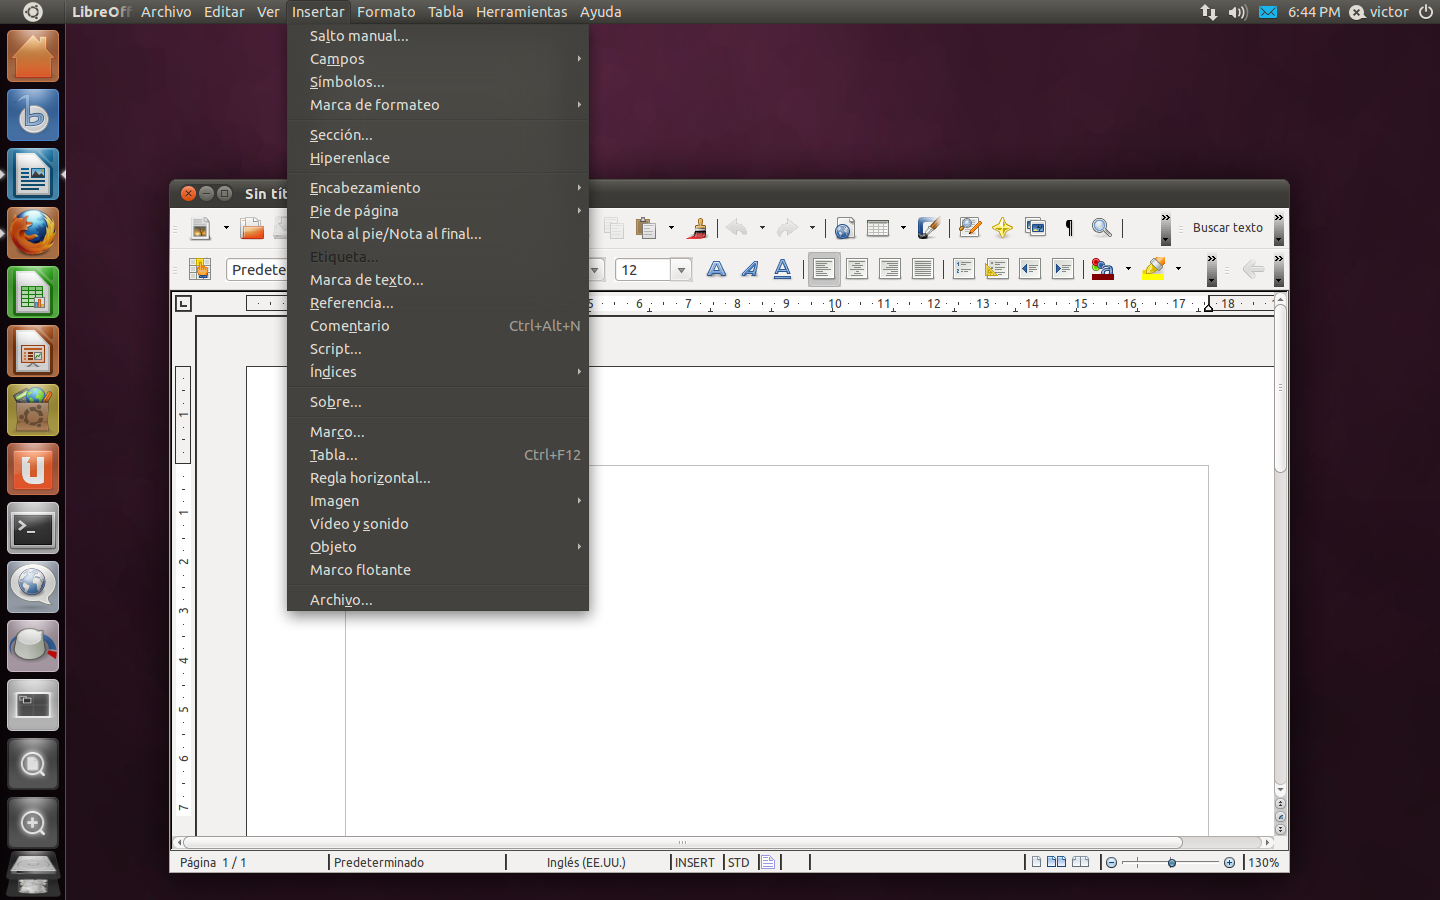This screenshot has height=900, width=1440.
Task: Select the Clone formatting paintbrush tool
Action: (x=698, y=228)
